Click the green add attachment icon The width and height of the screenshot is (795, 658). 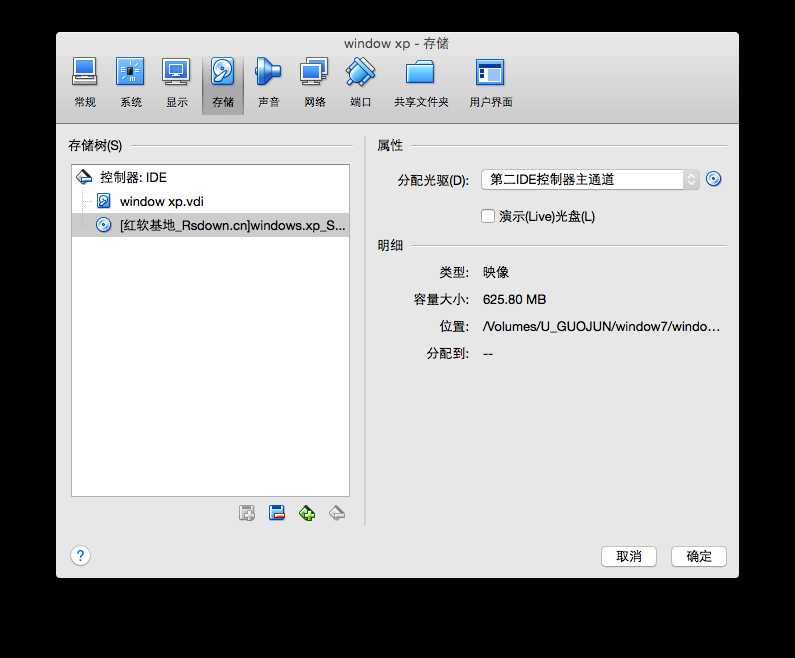[x=307, y=513]
